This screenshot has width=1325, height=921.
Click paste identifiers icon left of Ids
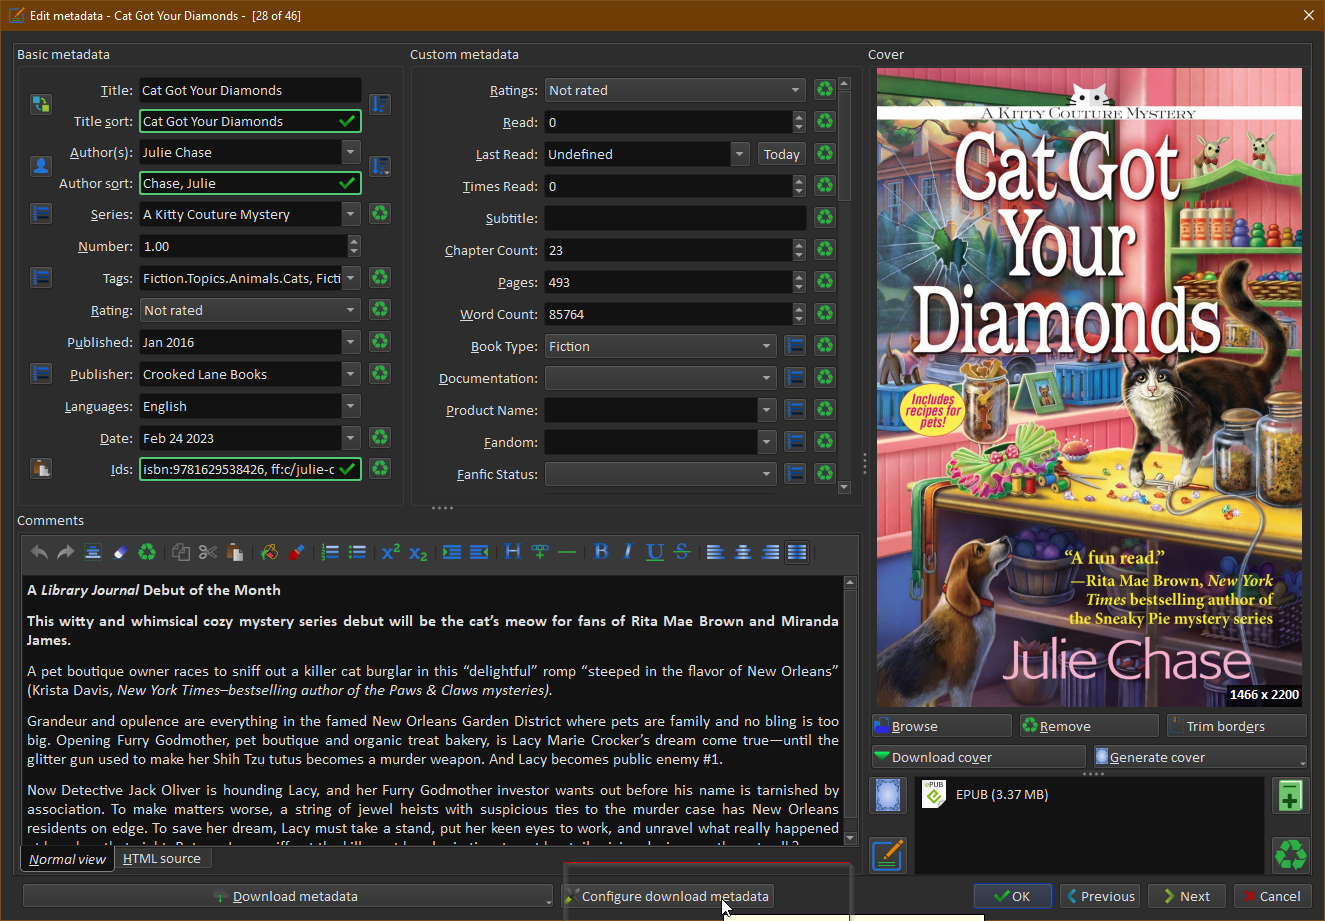(x=41, y=468)
